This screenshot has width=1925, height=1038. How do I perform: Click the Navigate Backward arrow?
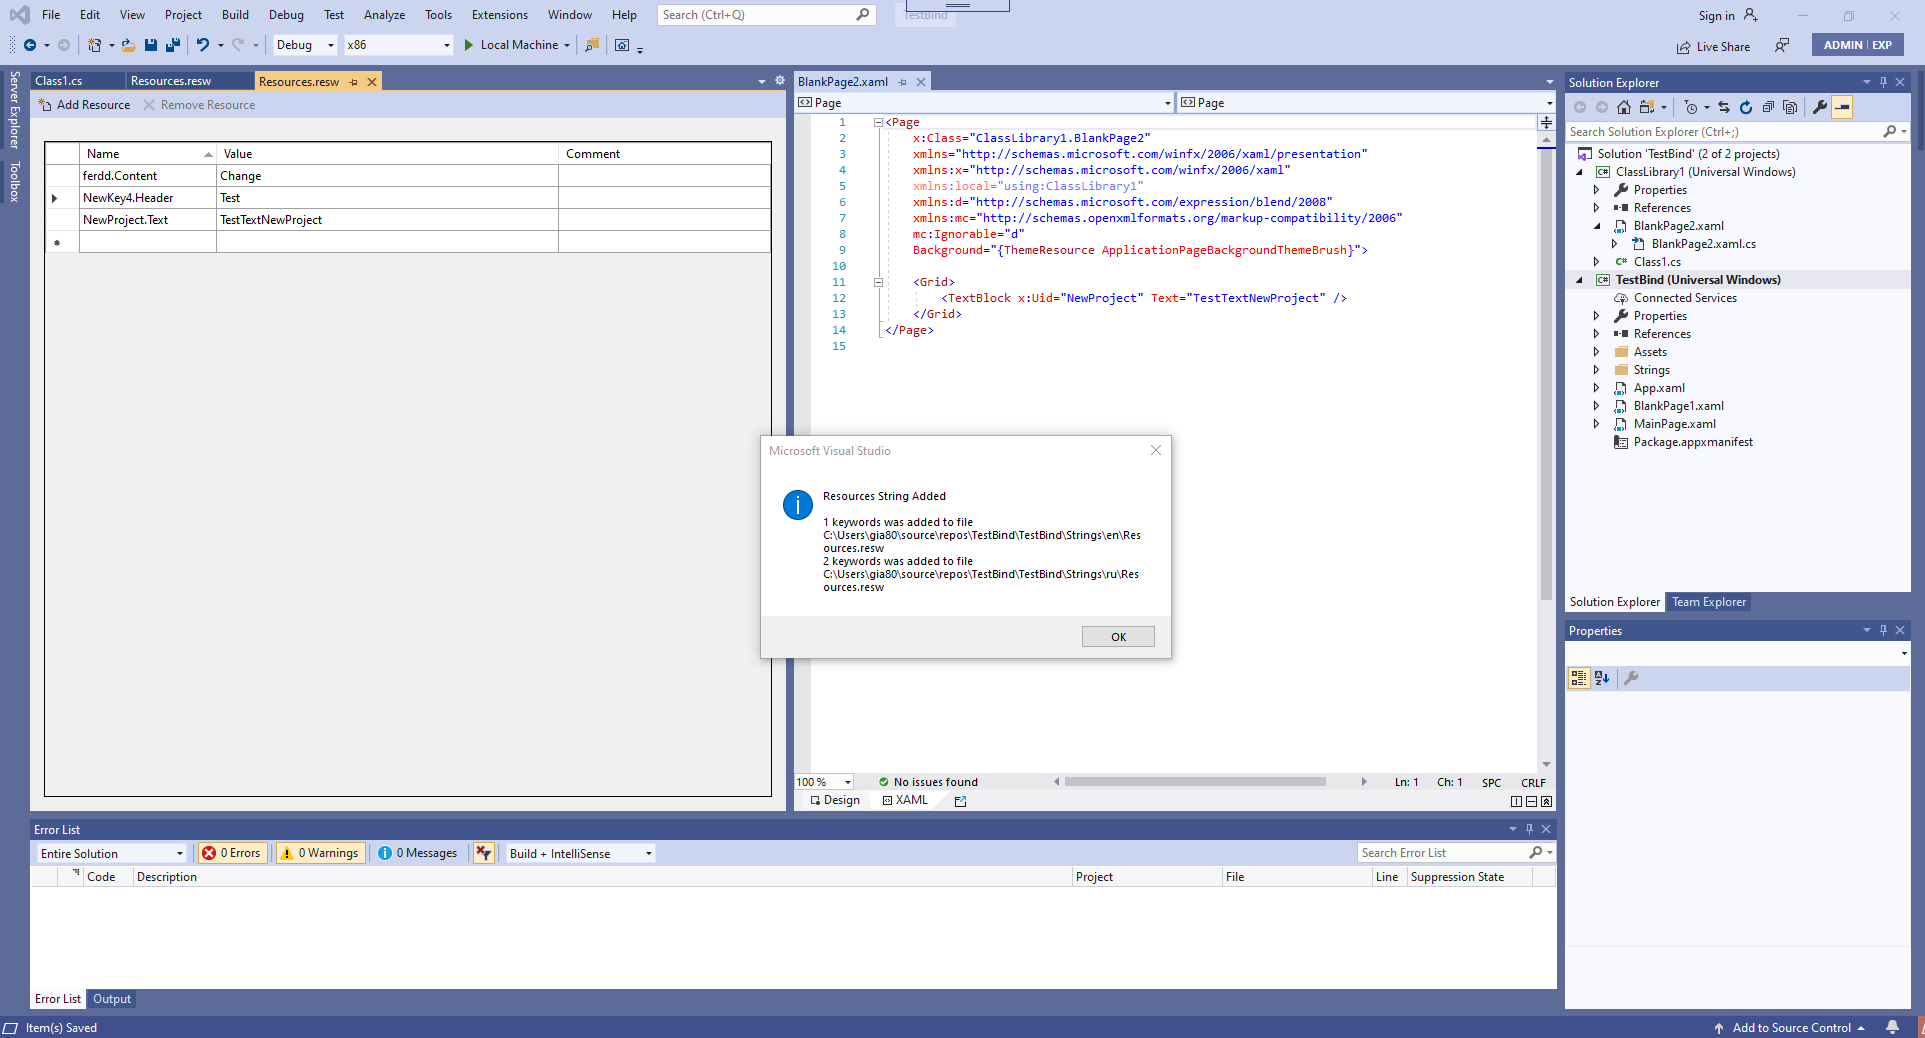point(30,45)
